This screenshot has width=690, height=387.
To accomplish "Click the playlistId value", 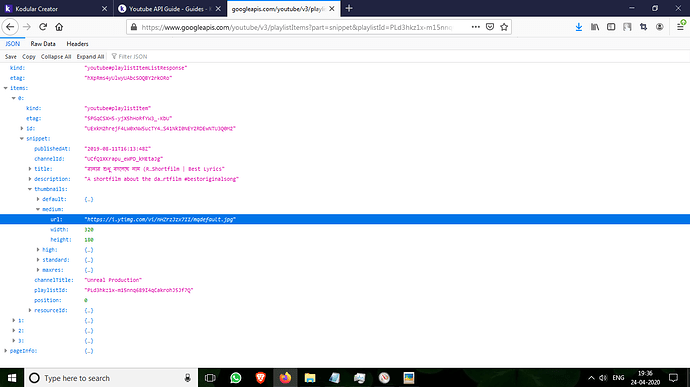I will [139, 290].
